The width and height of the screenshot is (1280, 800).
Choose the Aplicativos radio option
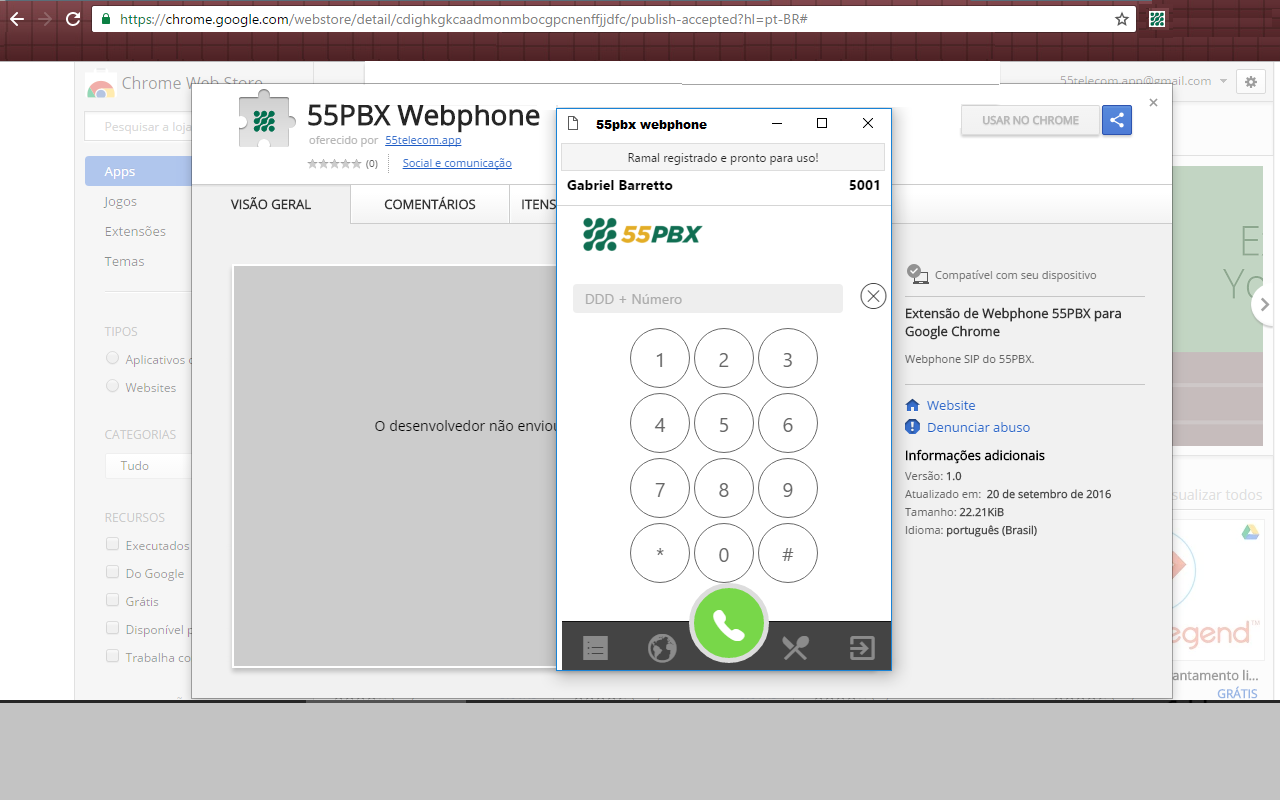(x=112, y=358)
